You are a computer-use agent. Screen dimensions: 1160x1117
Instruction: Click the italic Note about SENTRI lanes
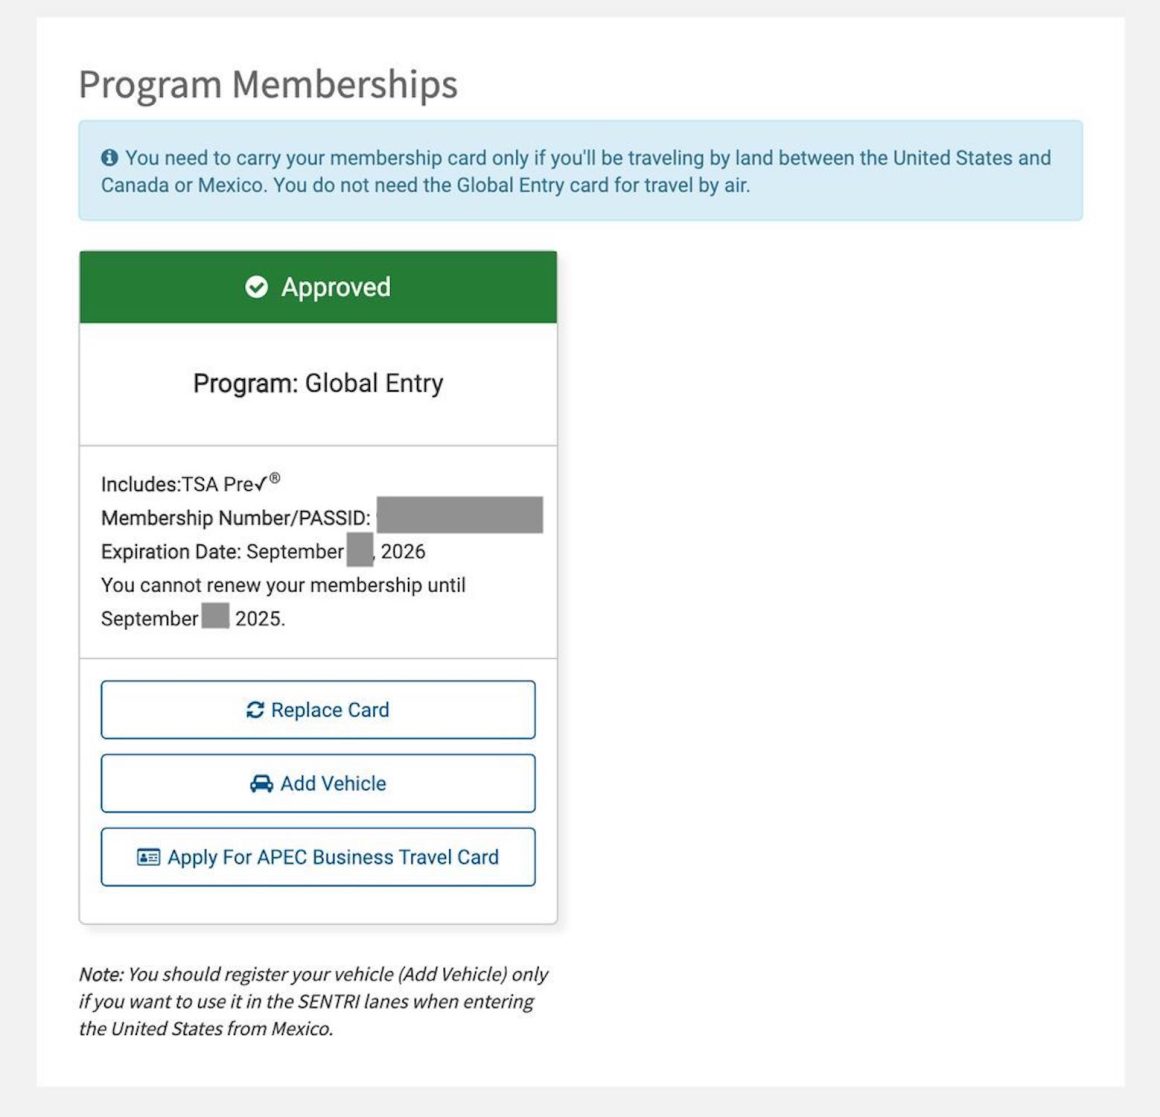pyautogui.click(x=313, y=1001)
